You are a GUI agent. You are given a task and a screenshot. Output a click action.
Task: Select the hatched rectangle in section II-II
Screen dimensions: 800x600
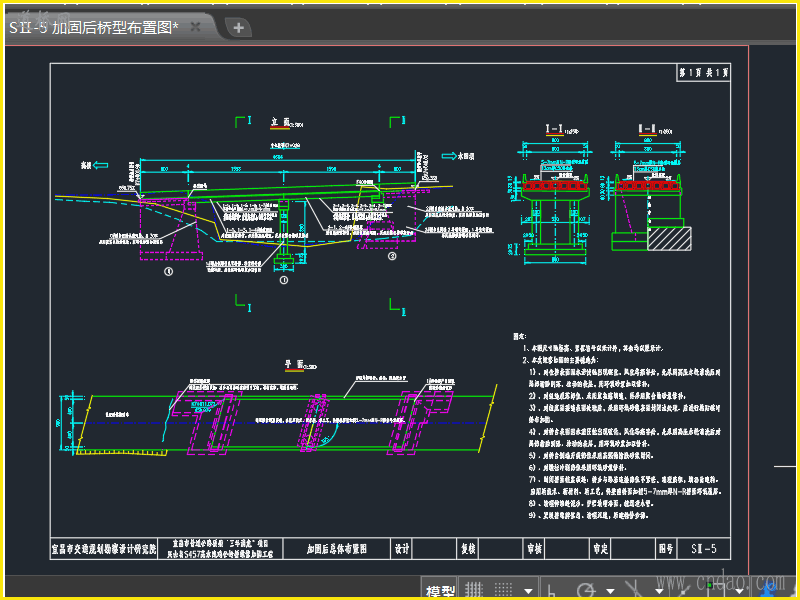pos(669,238)
